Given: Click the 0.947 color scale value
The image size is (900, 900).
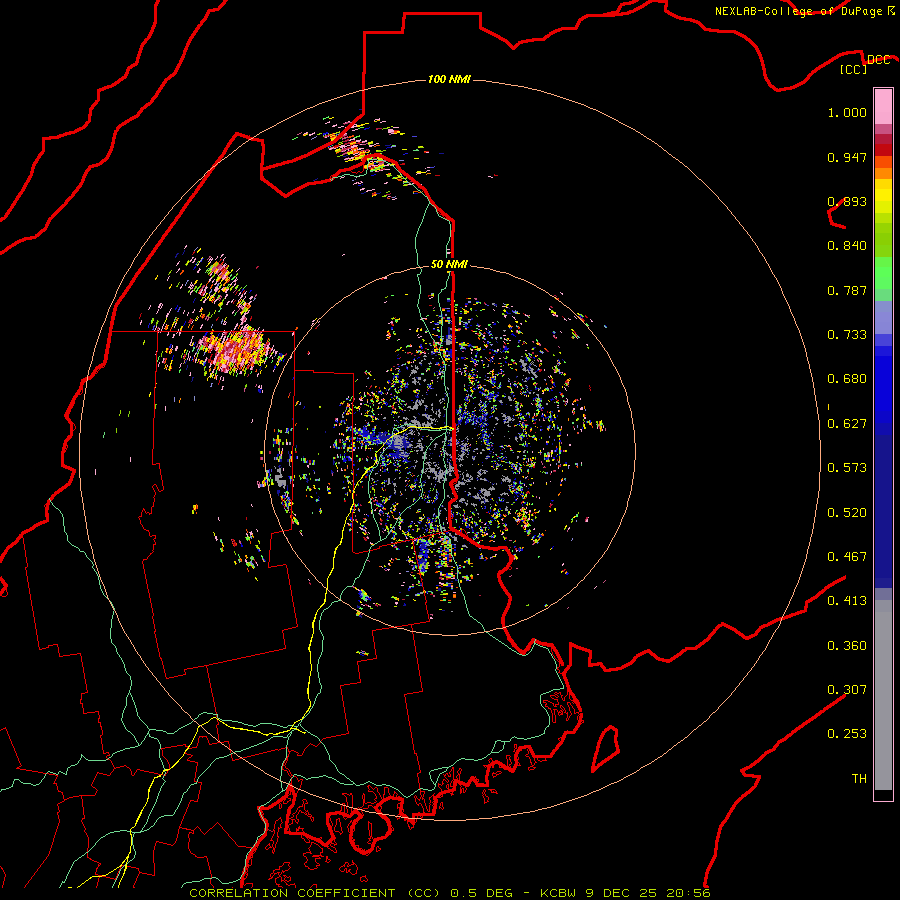Looking at the screenshot, I should (x=847, y=157).
